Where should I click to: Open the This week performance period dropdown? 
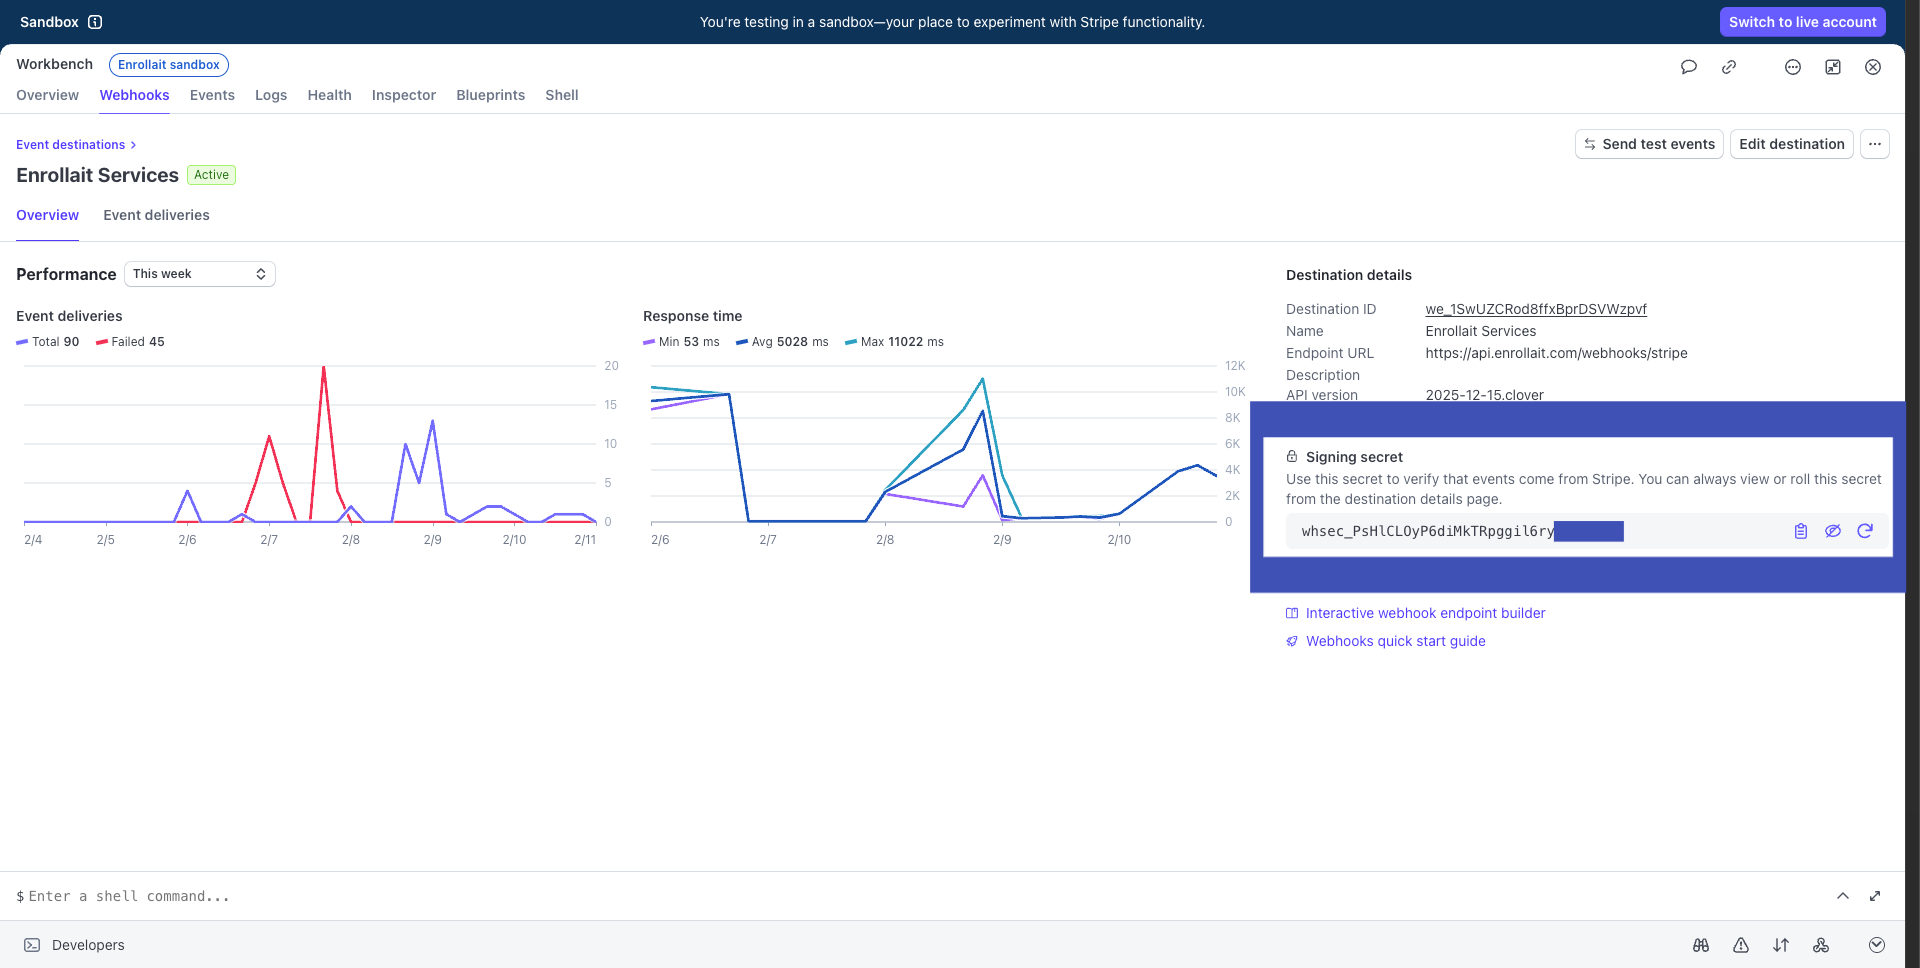[x=199, y=273]
